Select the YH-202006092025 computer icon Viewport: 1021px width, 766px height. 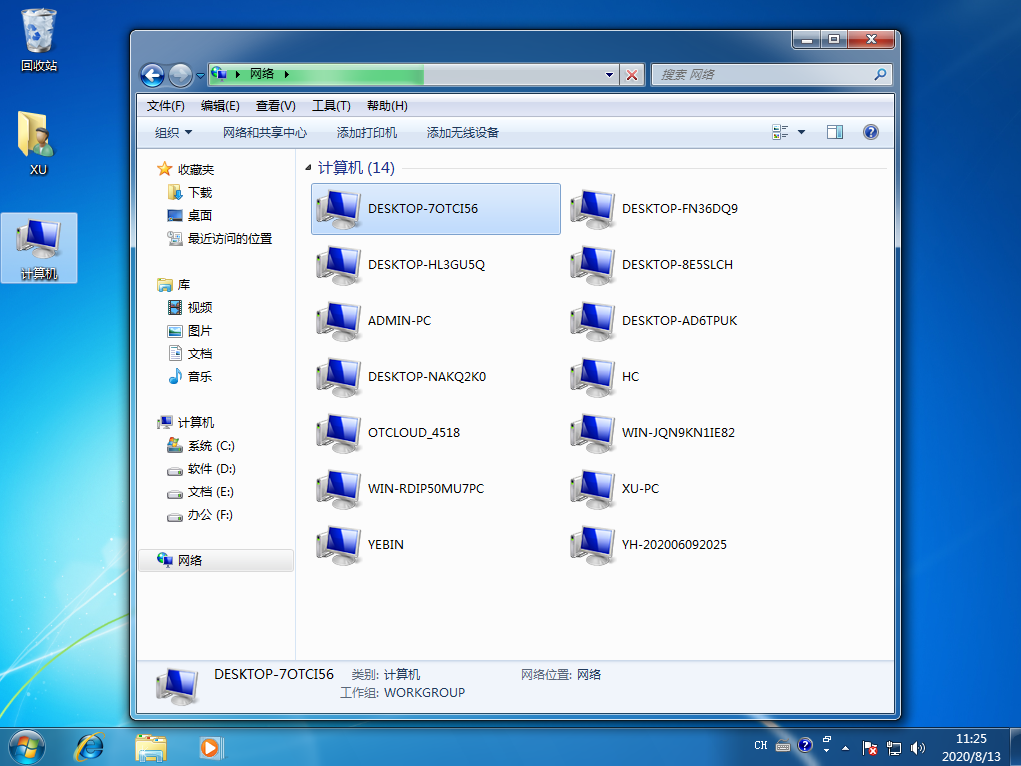pos(593,545)
